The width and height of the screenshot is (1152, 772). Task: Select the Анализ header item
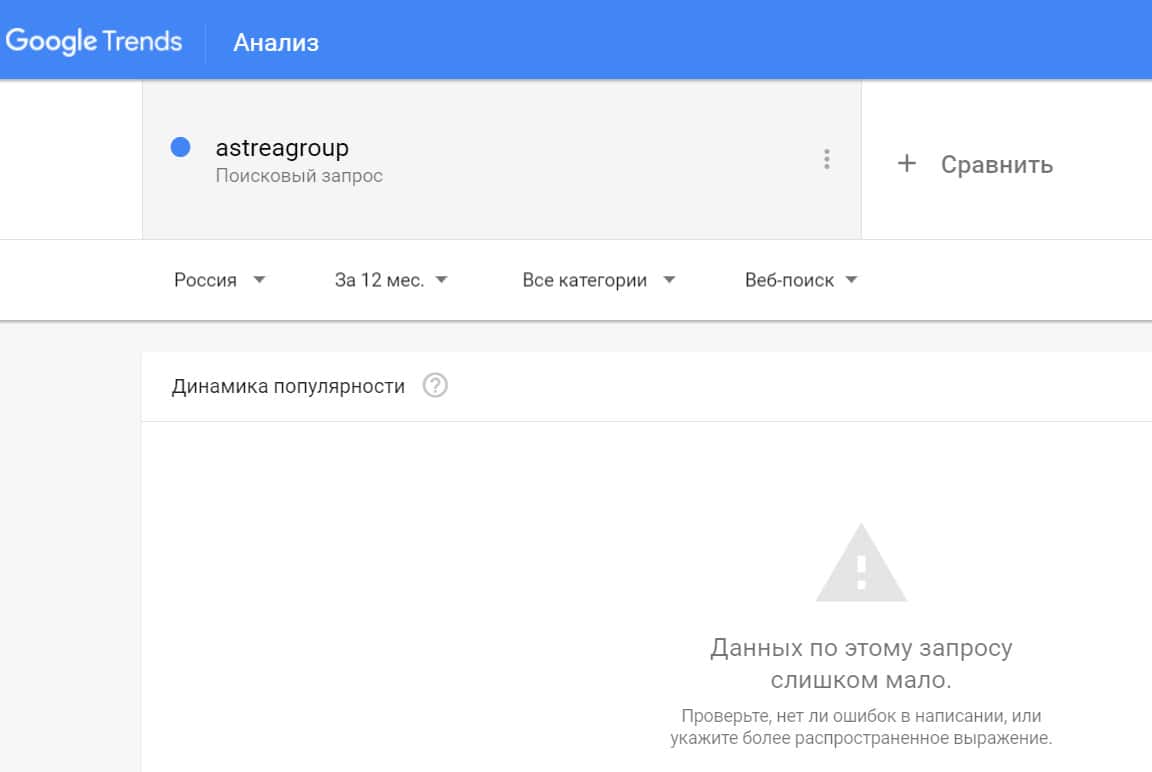(276, 43)
